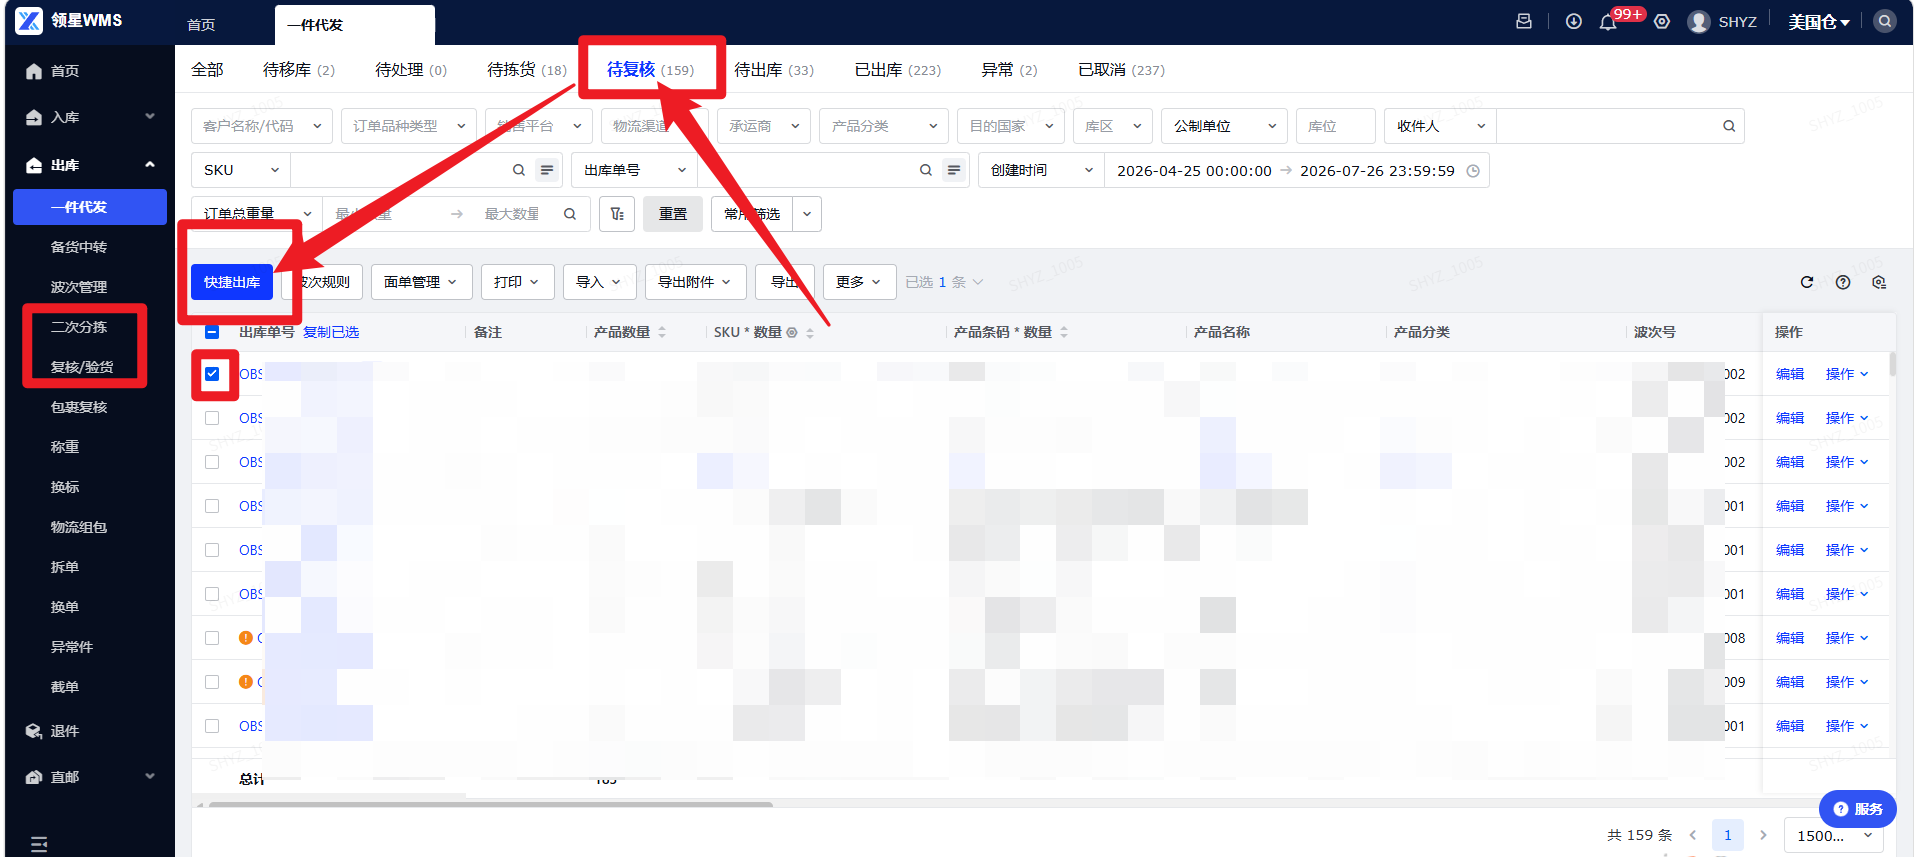This screenshot has height=857, width=1919.
Task: Open notifications bell with 99+ badge
Action: [1608, 22]
